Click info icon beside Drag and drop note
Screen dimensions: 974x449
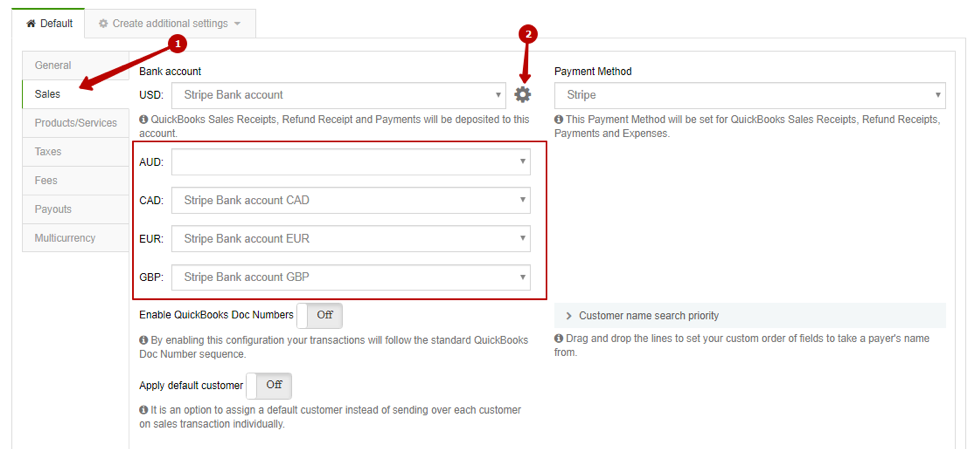558,338
